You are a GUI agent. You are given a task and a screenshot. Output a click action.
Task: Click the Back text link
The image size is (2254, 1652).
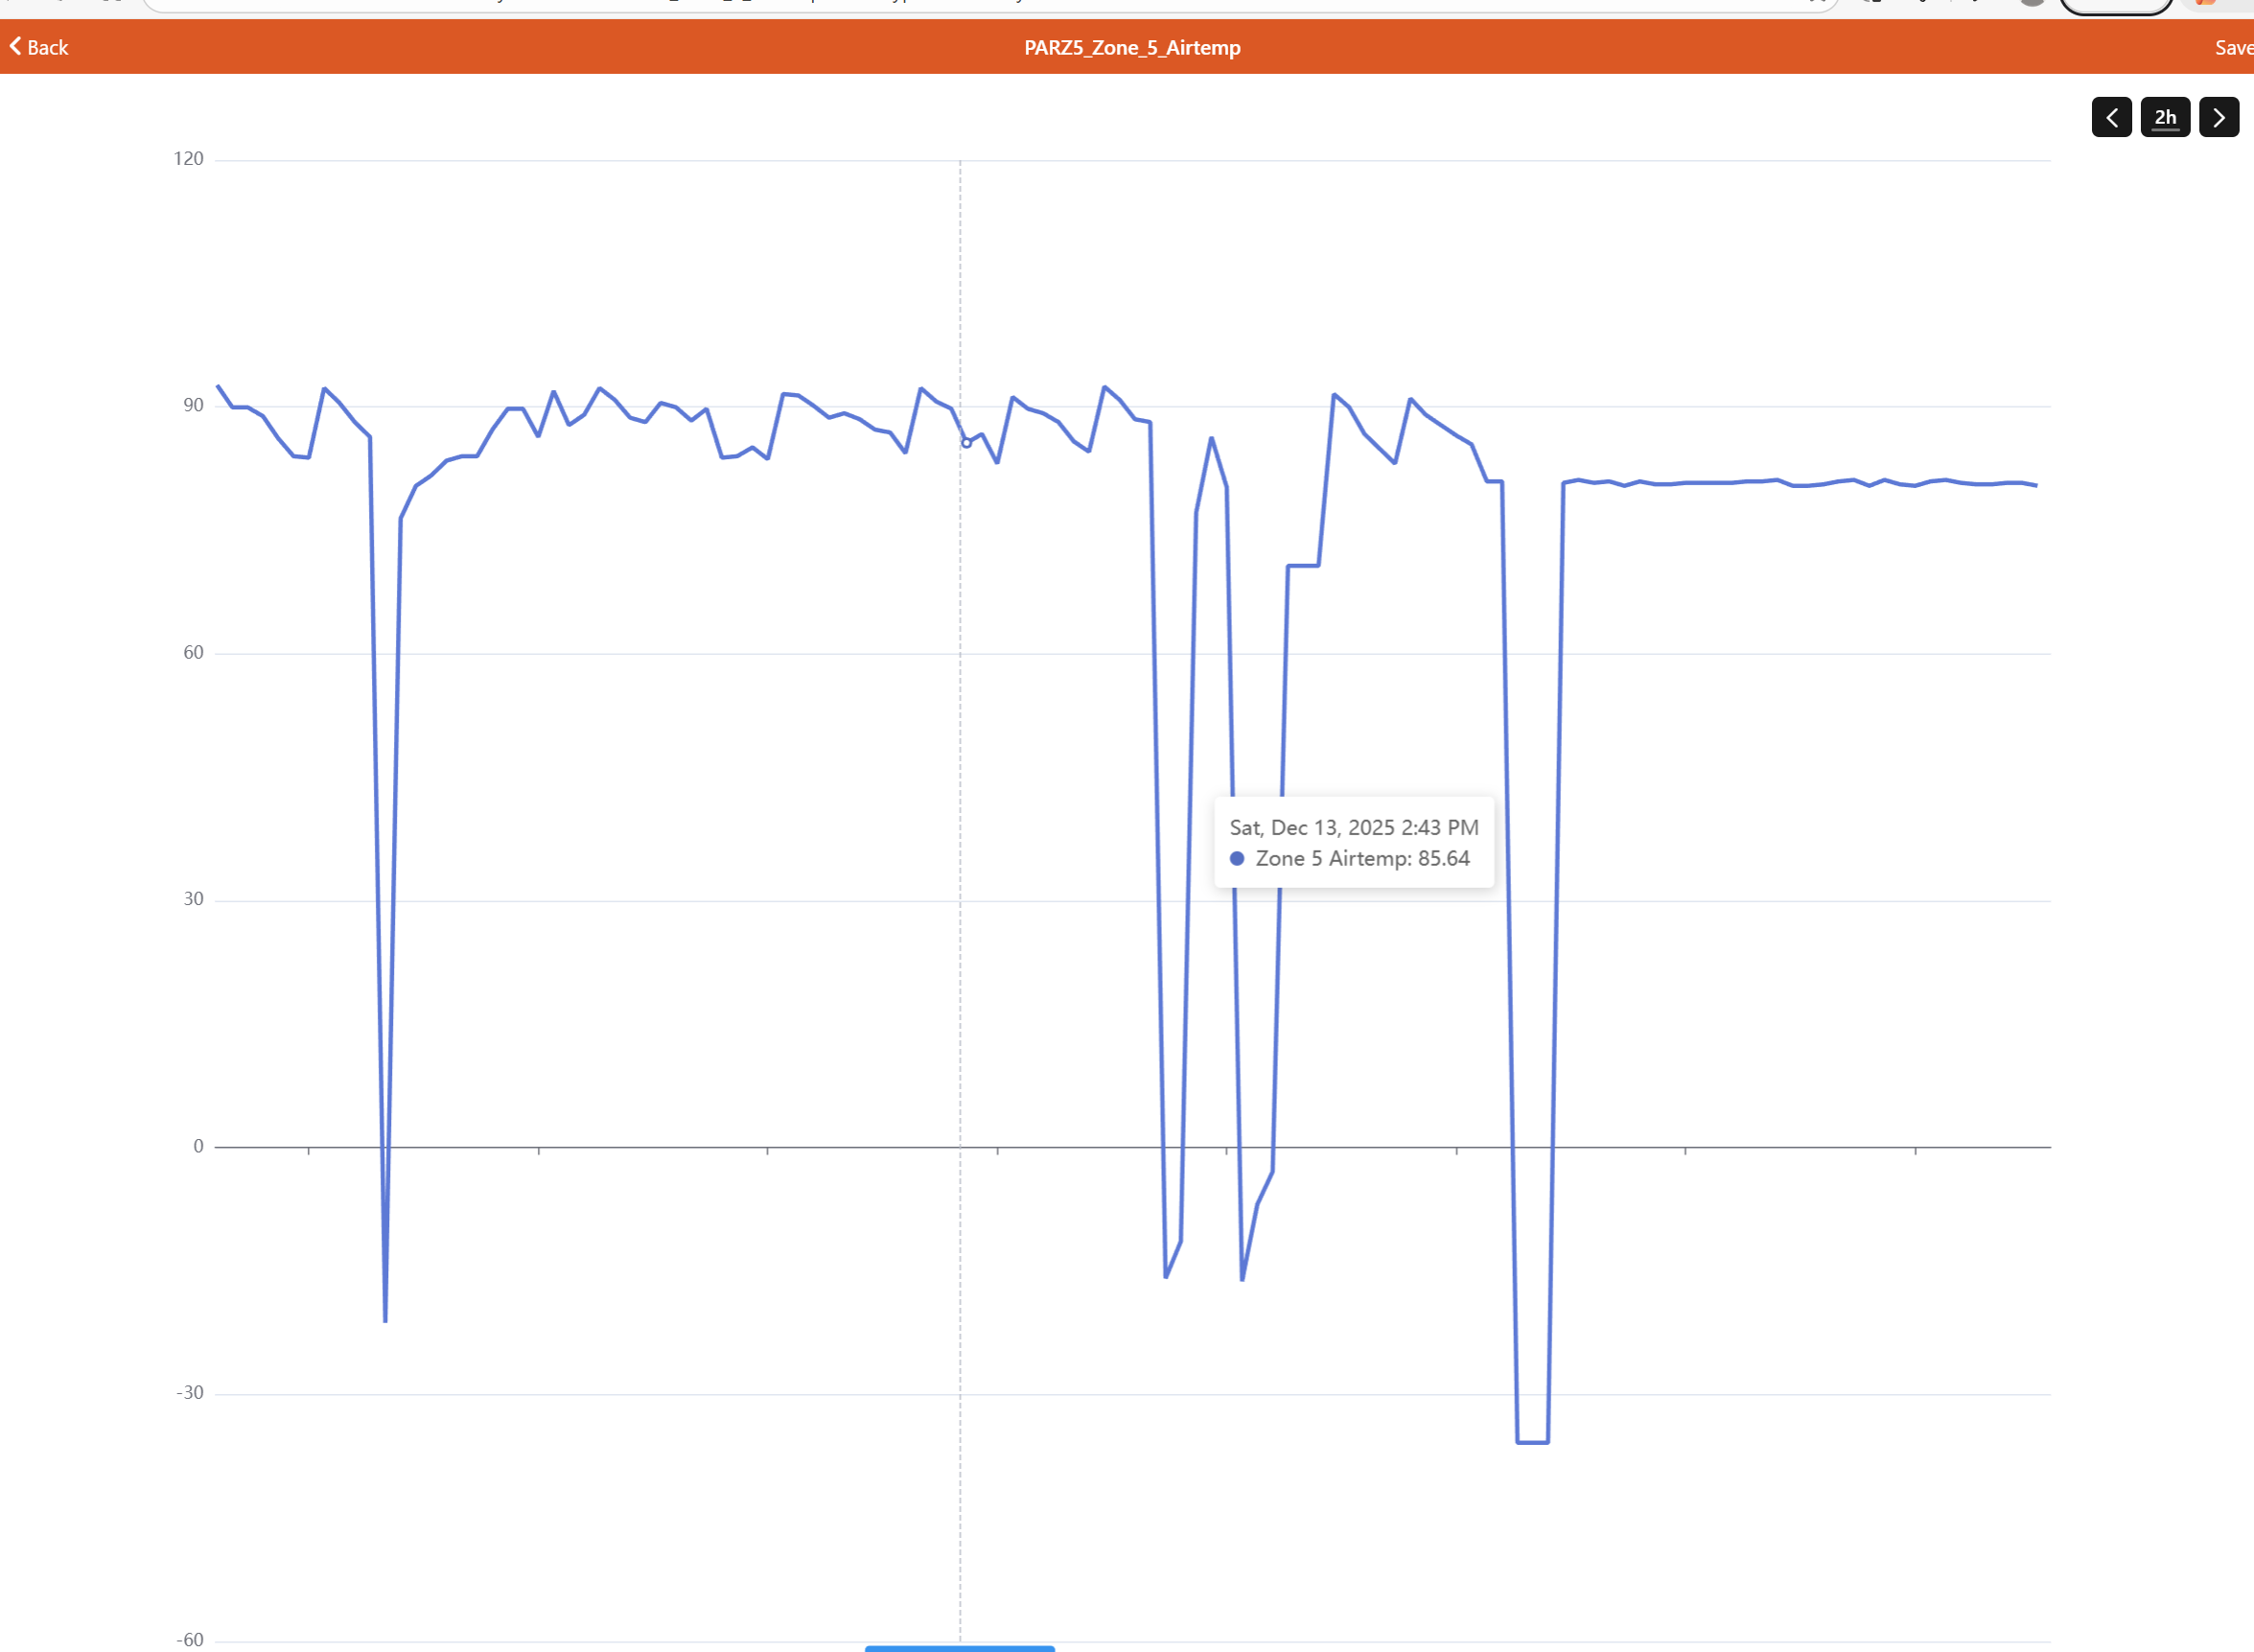click(x=47, y=48)
